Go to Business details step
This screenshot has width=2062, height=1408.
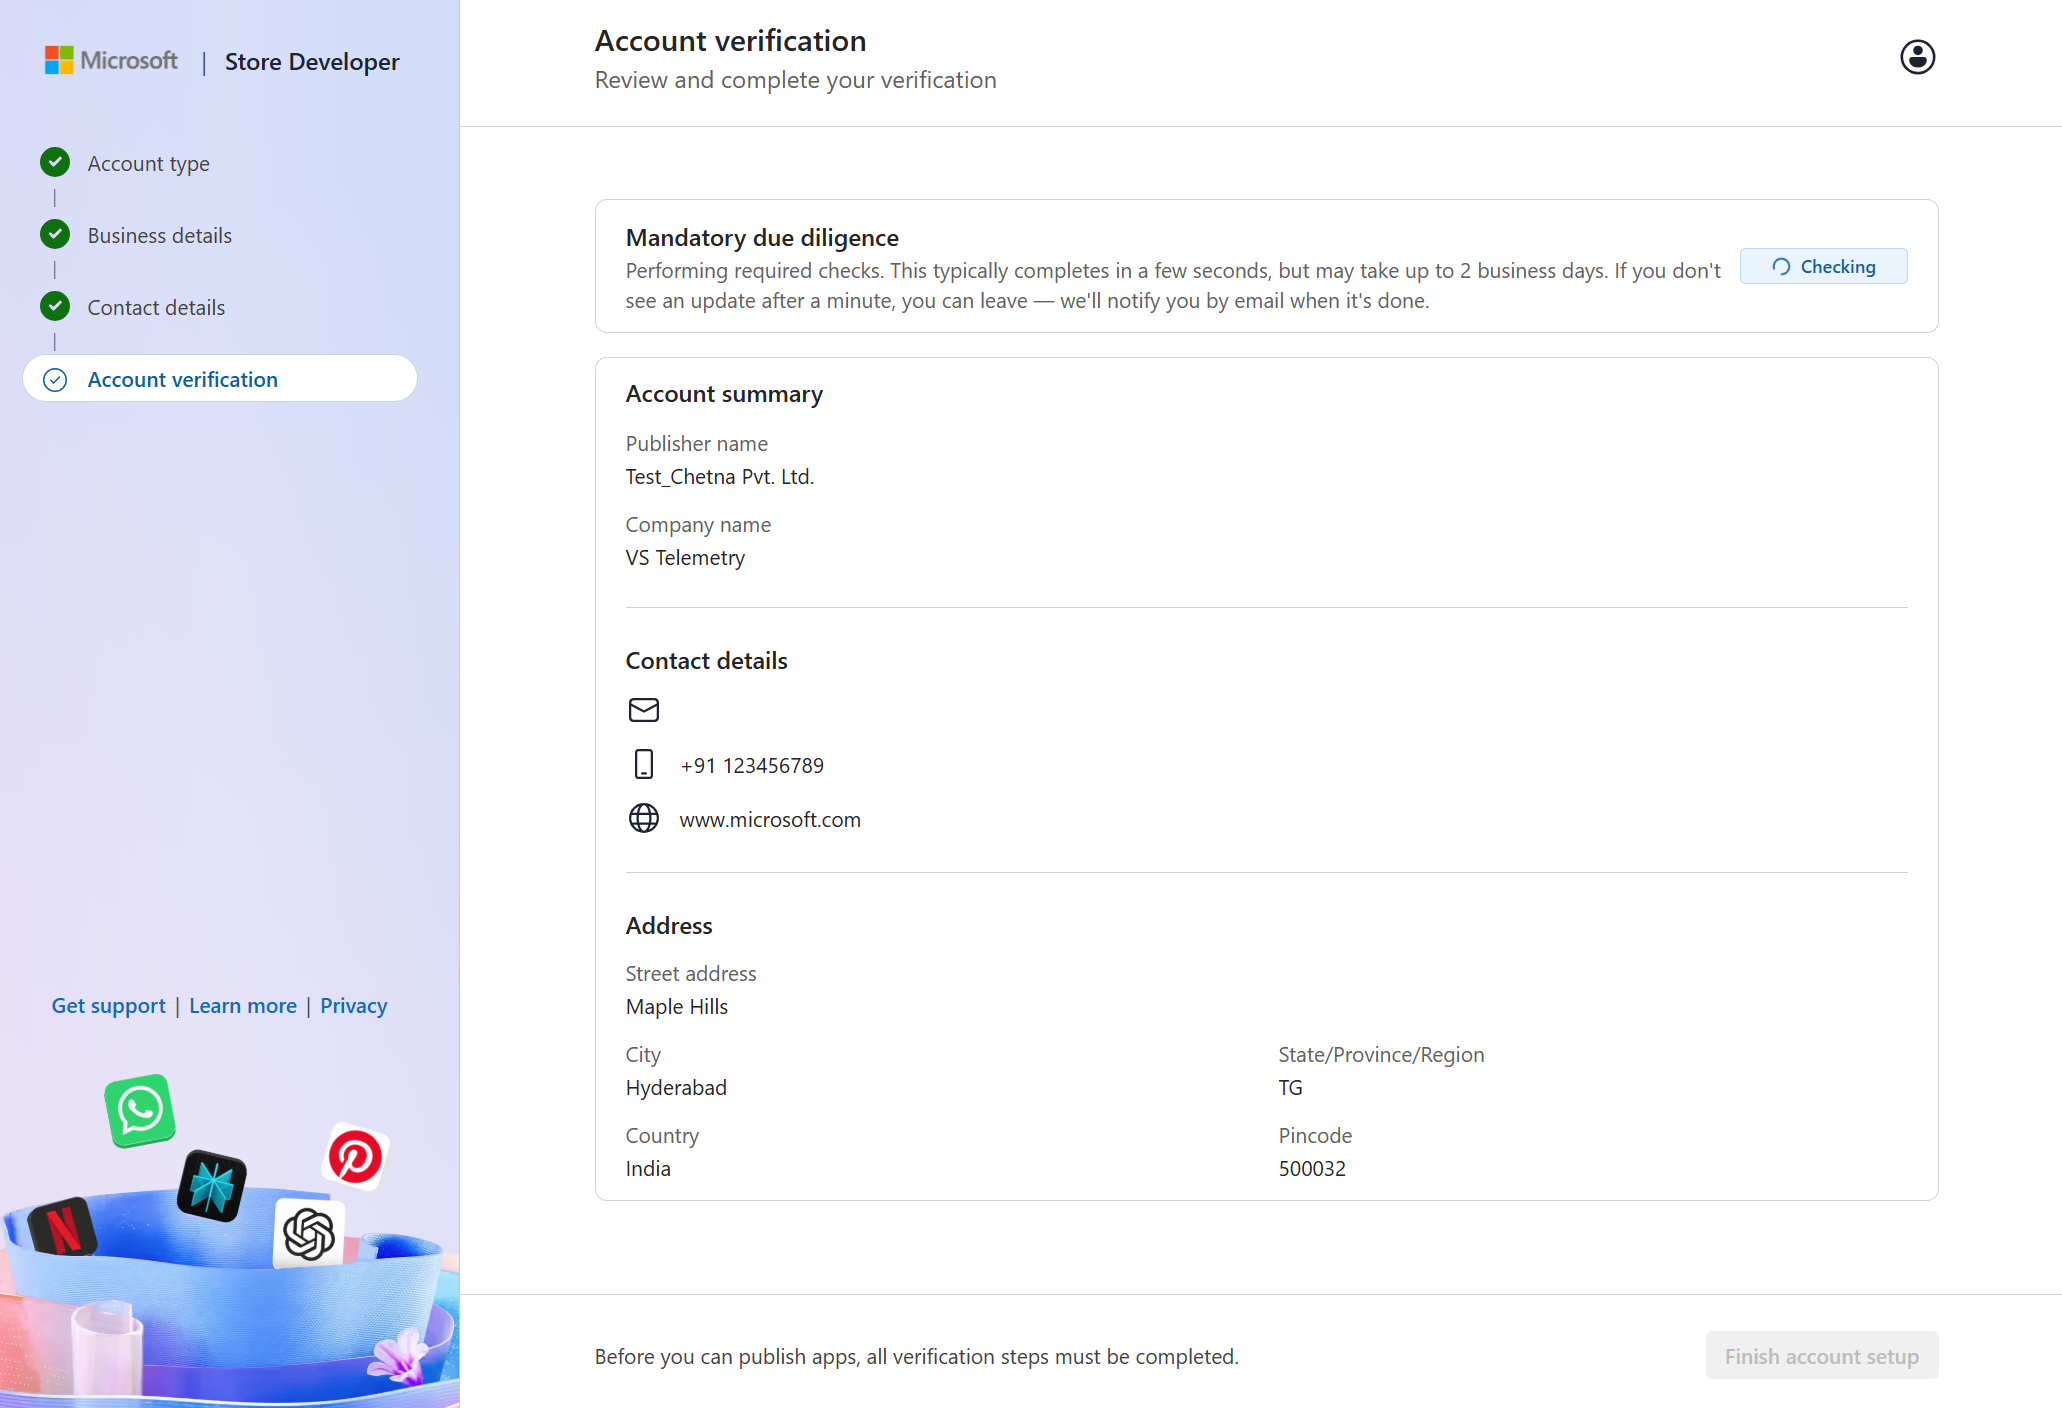point(159,236)
